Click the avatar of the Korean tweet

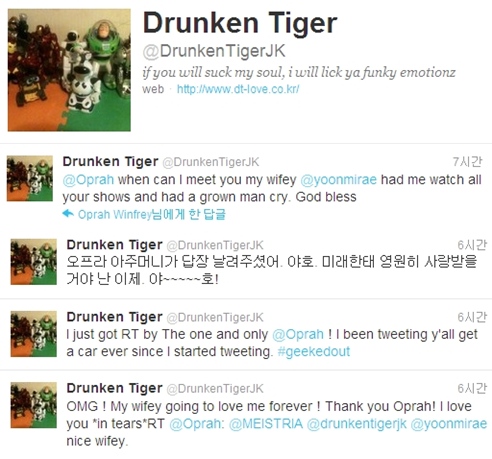pyautogui.click(x=34, y=262)
